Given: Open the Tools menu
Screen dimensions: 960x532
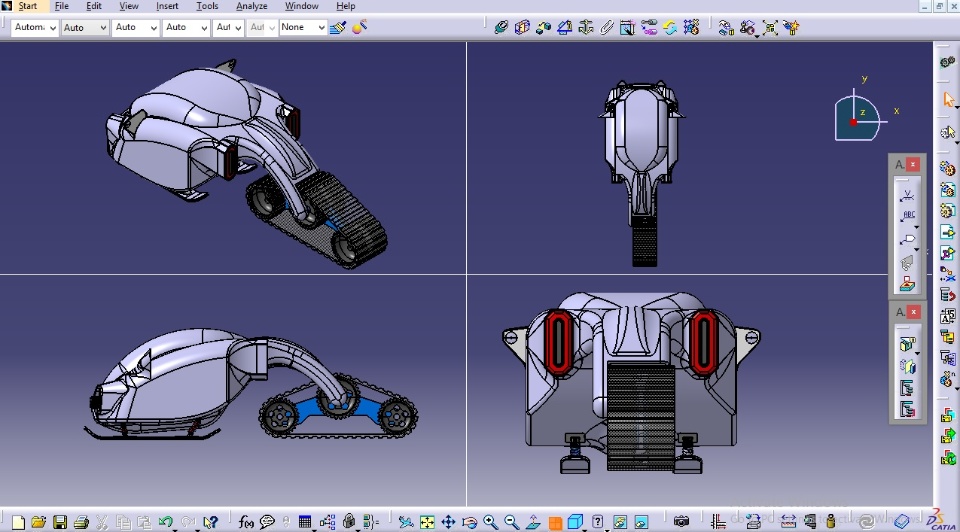Looking at the screenshot, I should click(207, 6).
